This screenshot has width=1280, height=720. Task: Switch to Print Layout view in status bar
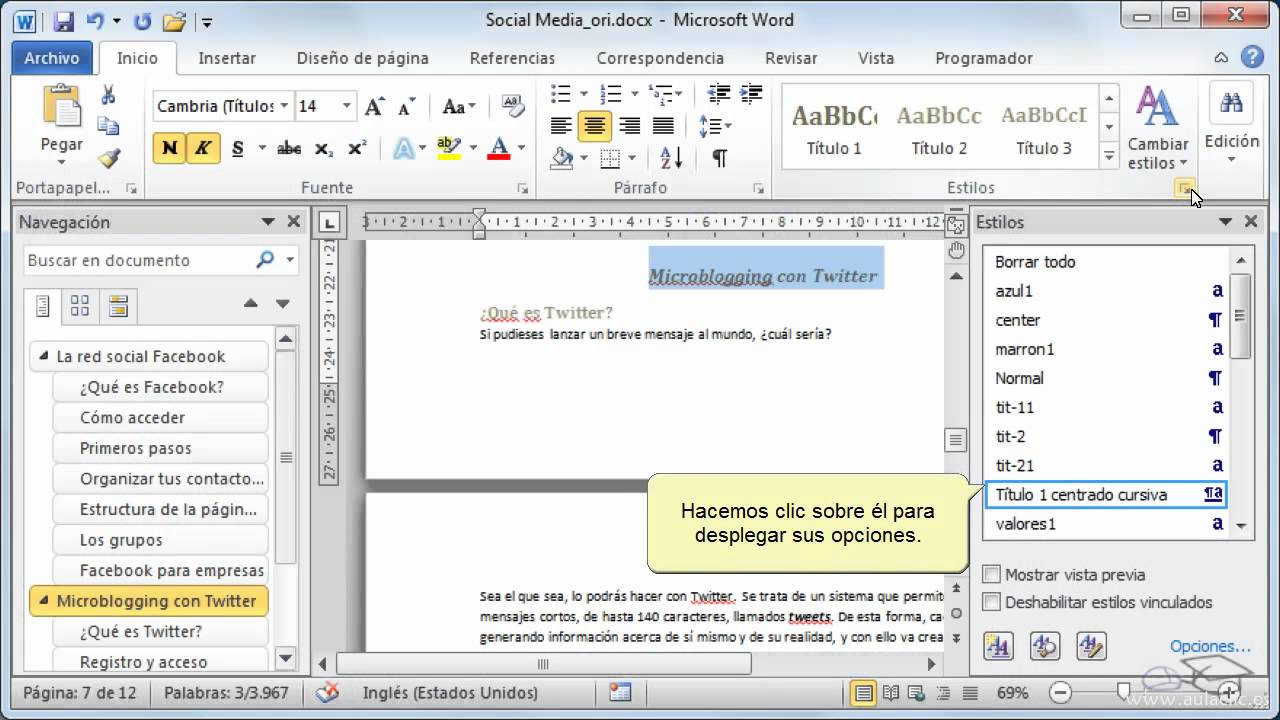pyautogui.click(x=861, y=692)
